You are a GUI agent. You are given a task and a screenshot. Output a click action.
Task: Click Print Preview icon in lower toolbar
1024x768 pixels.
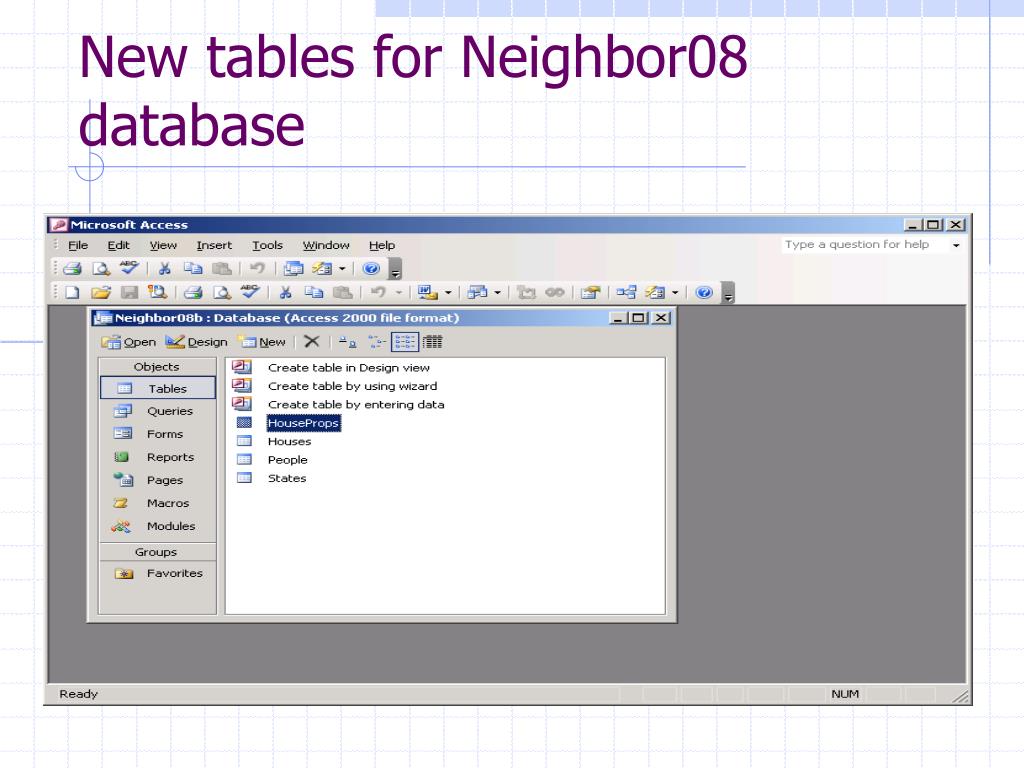pos(222,293)
